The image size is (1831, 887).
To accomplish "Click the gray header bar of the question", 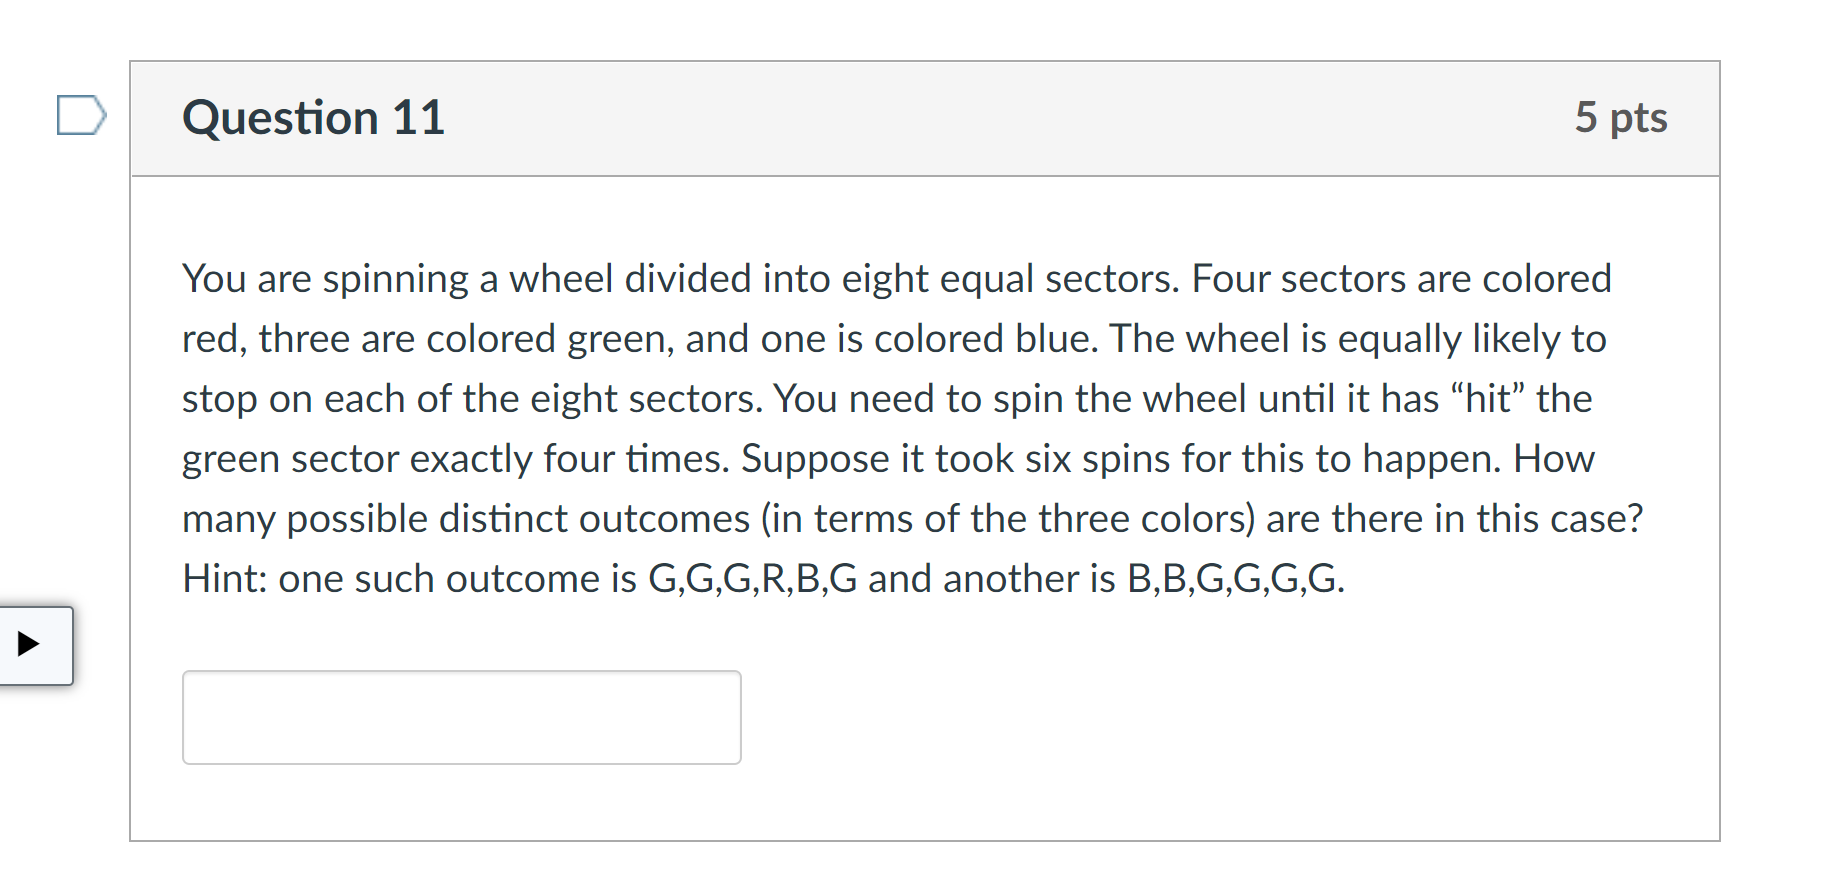I will click(x=925, y=118).
